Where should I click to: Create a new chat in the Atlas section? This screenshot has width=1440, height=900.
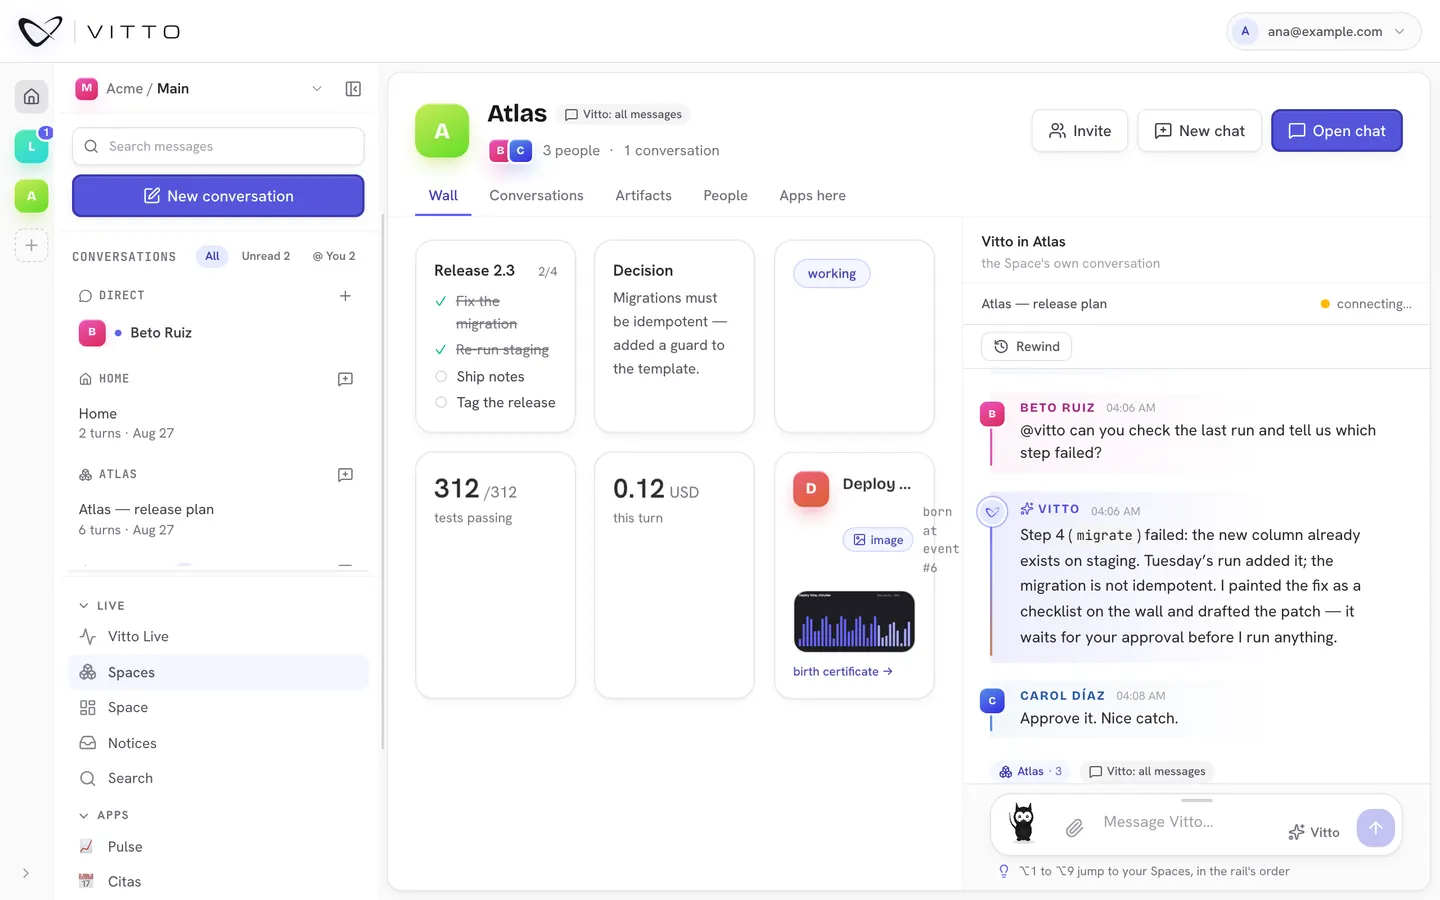(345, 475)
